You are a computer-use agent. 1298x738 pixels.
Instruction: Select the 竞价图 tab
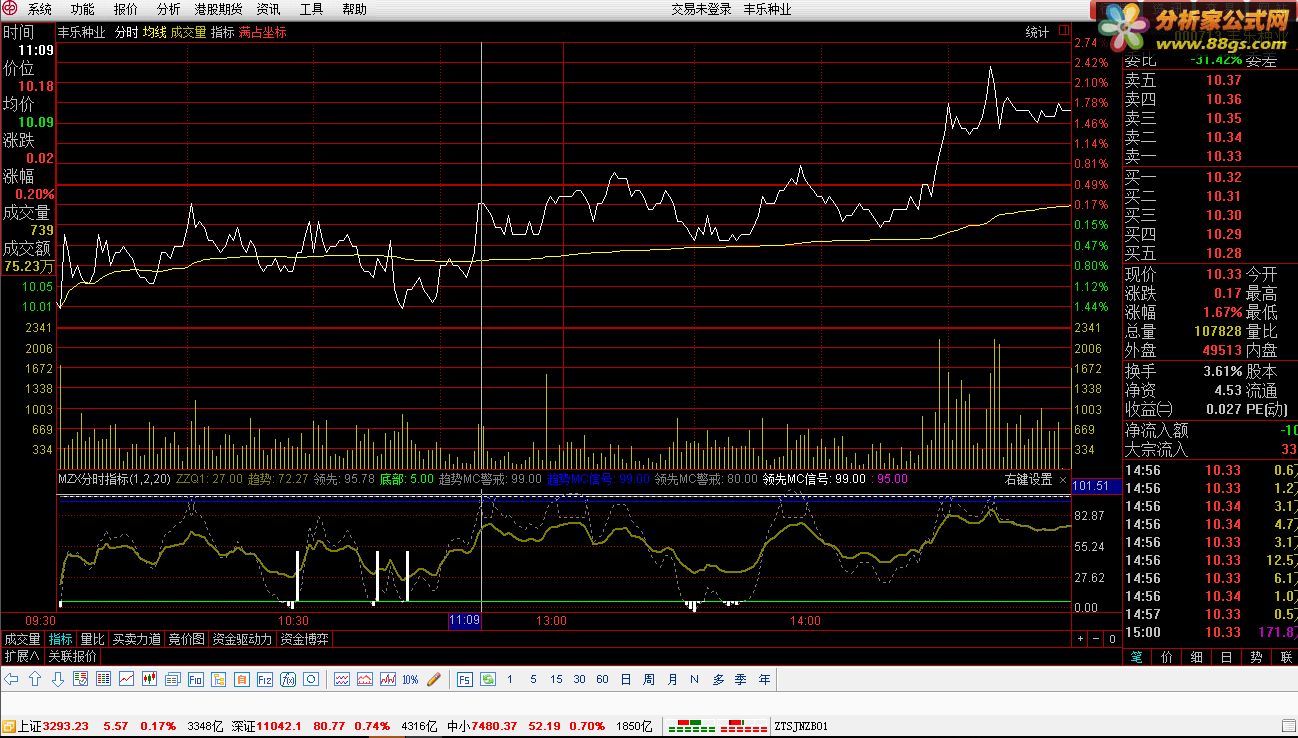point(186,639)
